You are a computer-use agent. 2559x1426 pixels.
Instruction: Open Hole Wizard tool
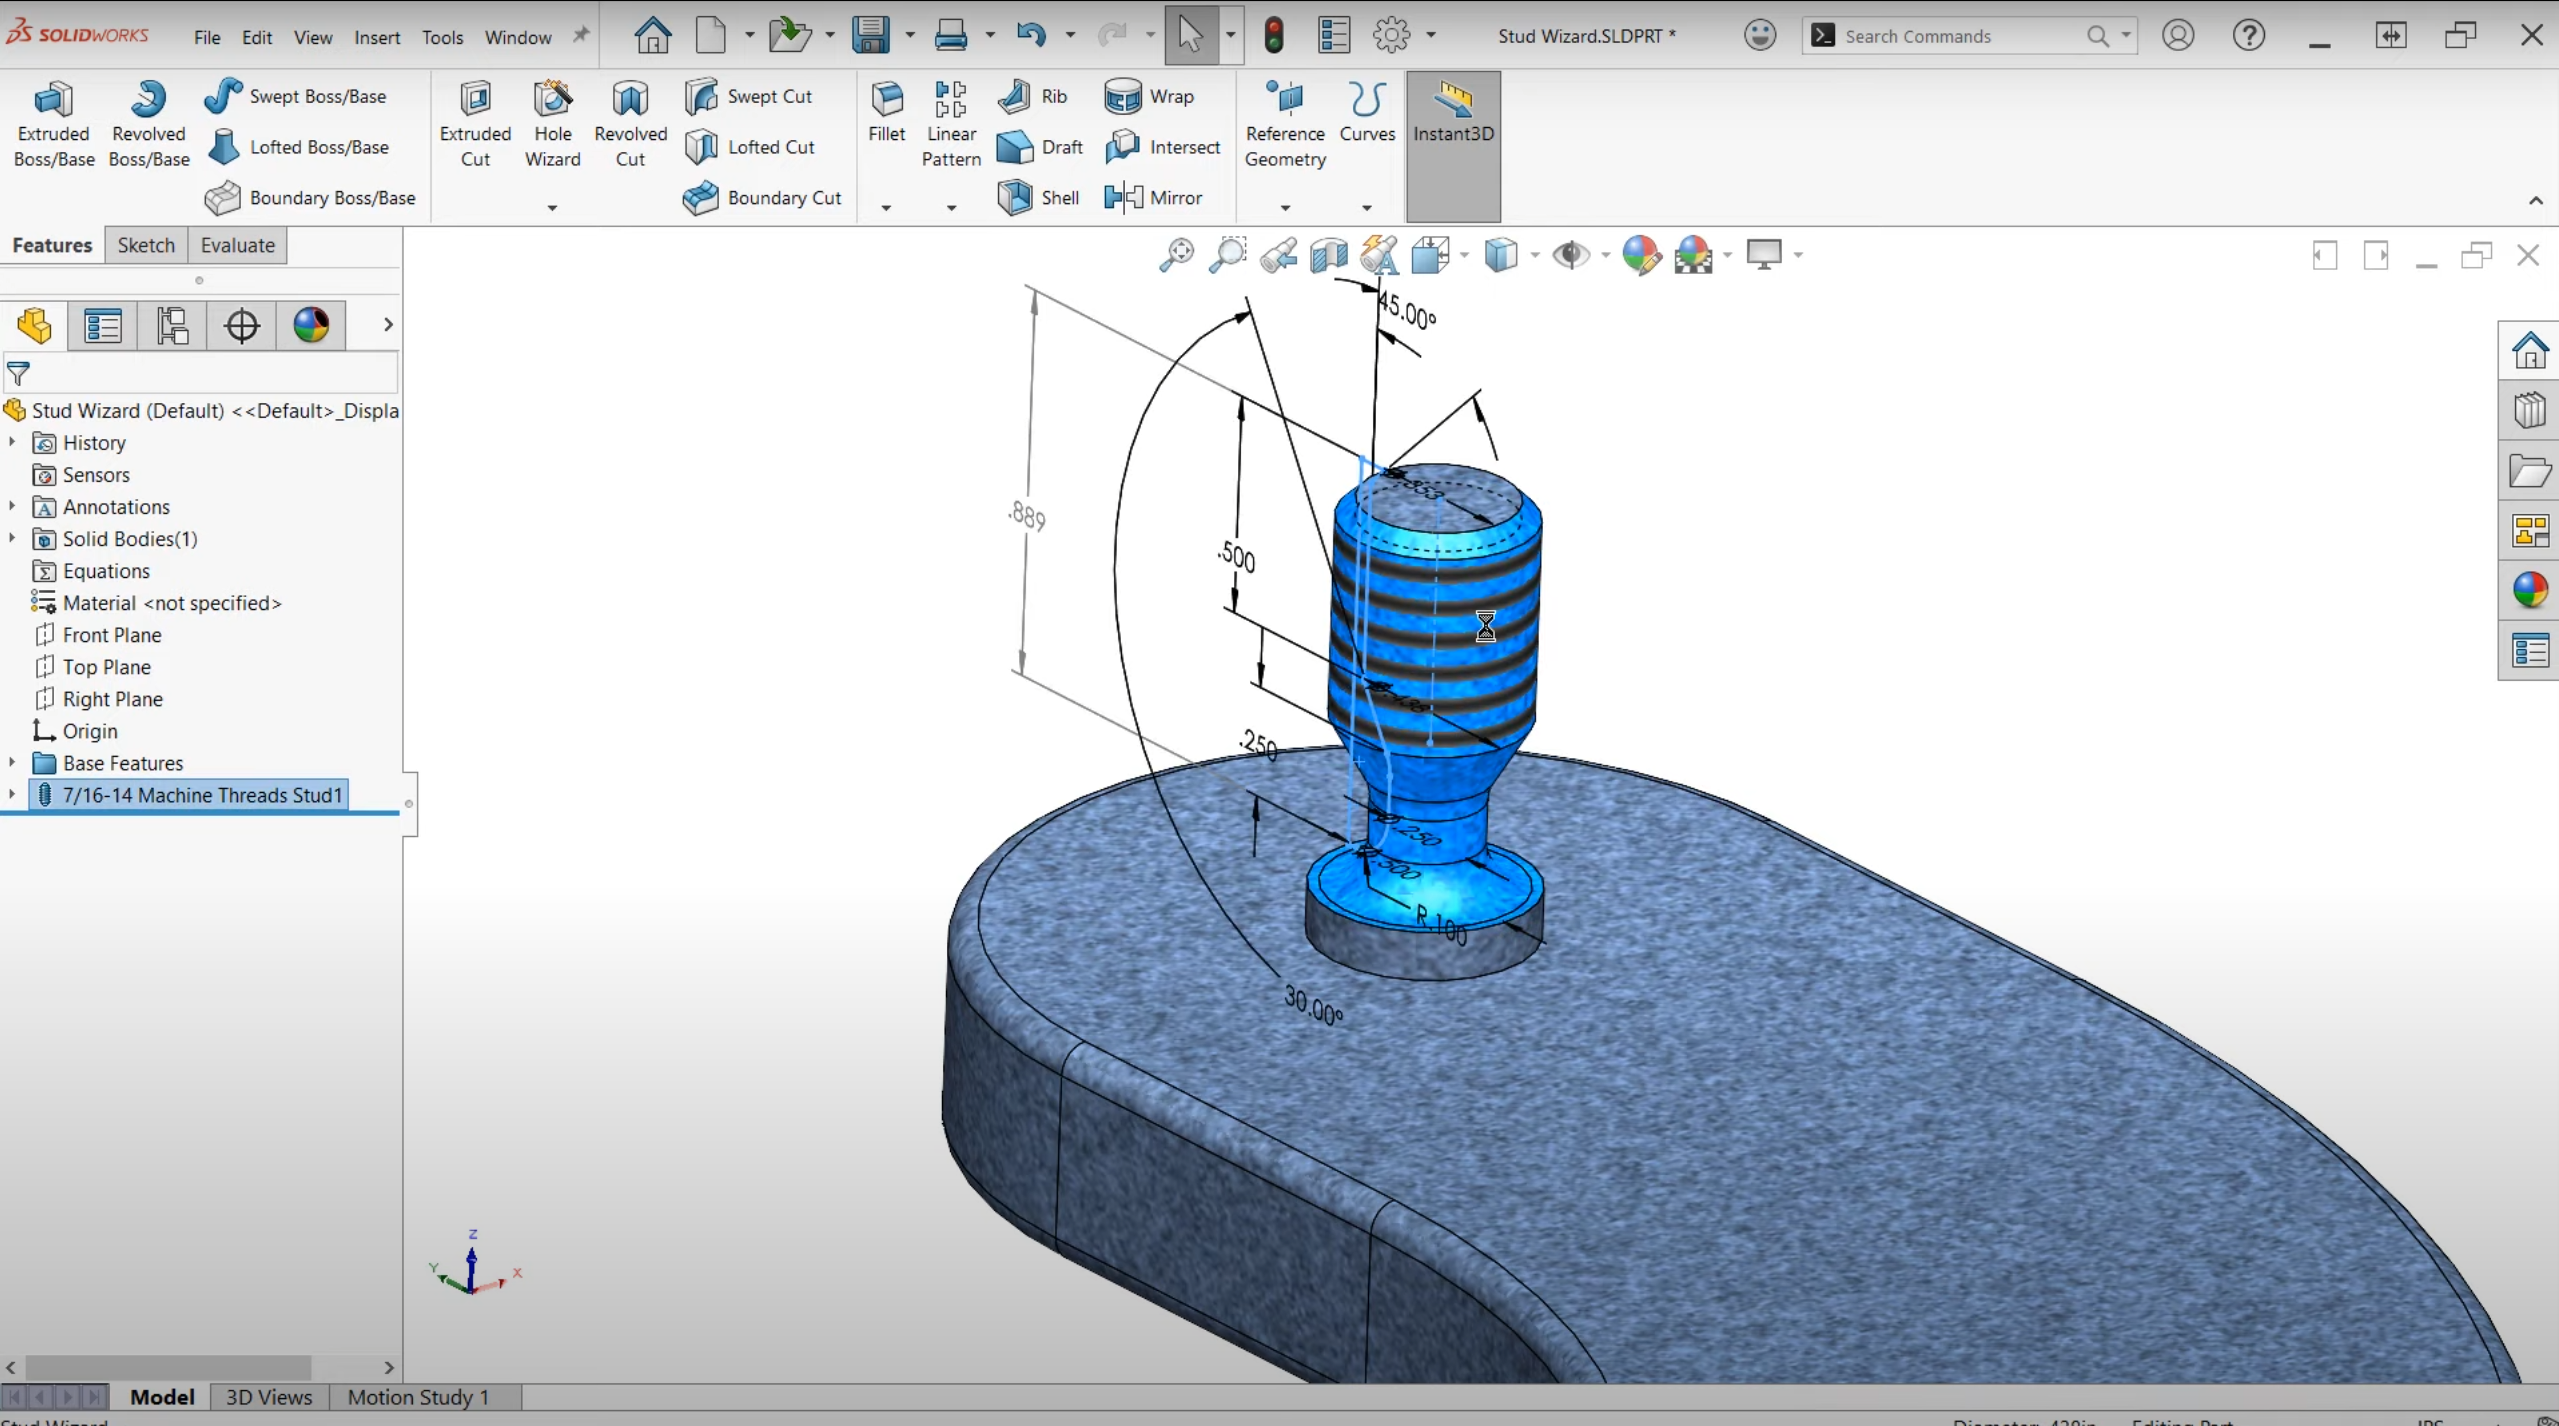coord(552,124)
